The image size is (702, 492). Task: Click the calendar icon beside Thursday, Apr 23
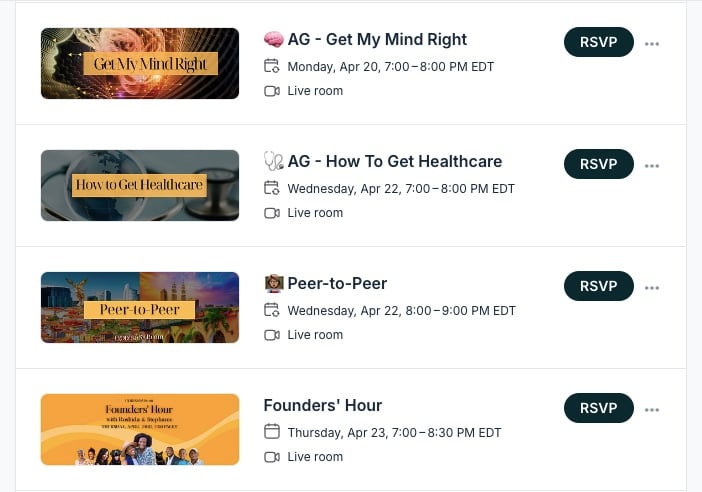(271, 433)
